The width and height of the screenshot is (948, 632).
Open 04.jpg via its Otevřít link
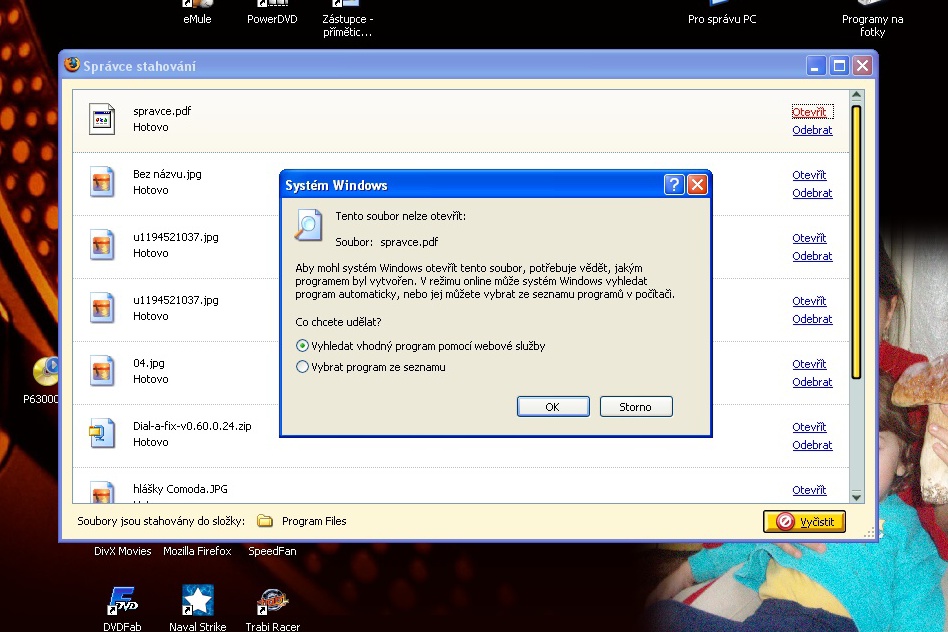pyautogui.click(x=809, y=364)
